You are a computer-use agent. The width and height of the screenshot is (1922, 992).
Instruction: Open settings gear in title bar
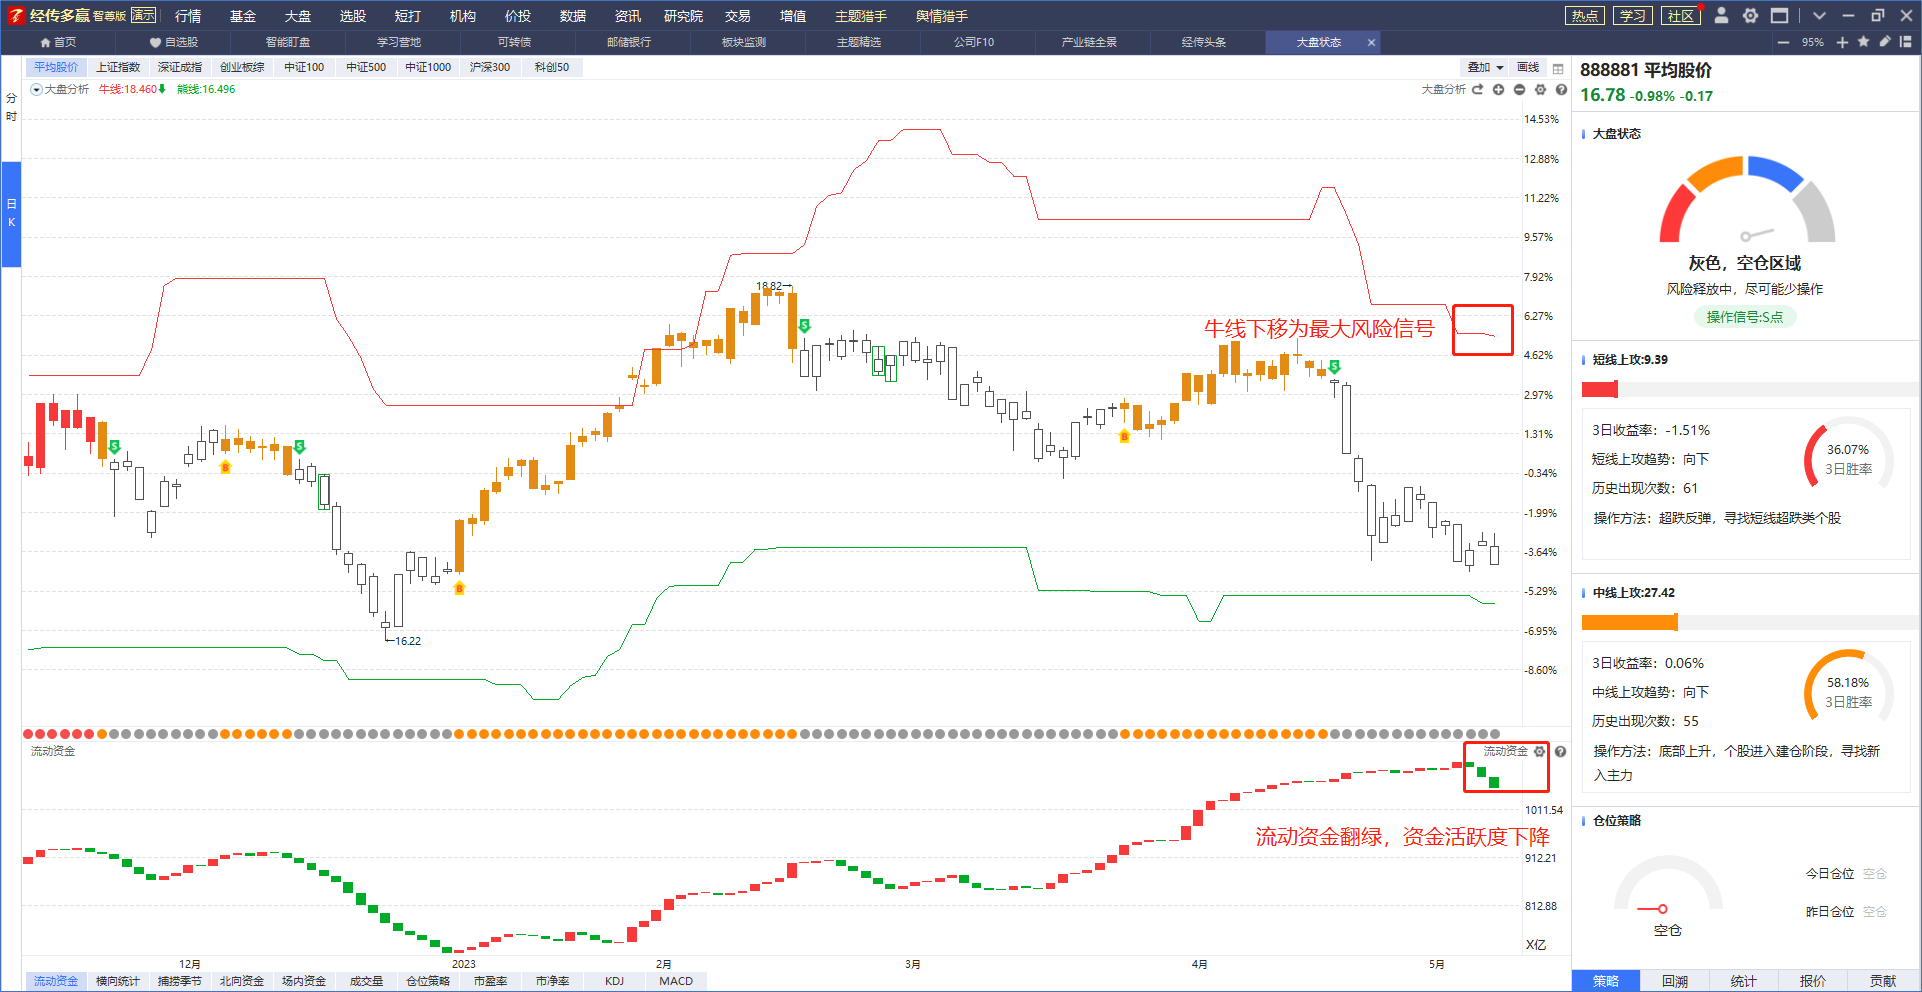[1750, 15]
